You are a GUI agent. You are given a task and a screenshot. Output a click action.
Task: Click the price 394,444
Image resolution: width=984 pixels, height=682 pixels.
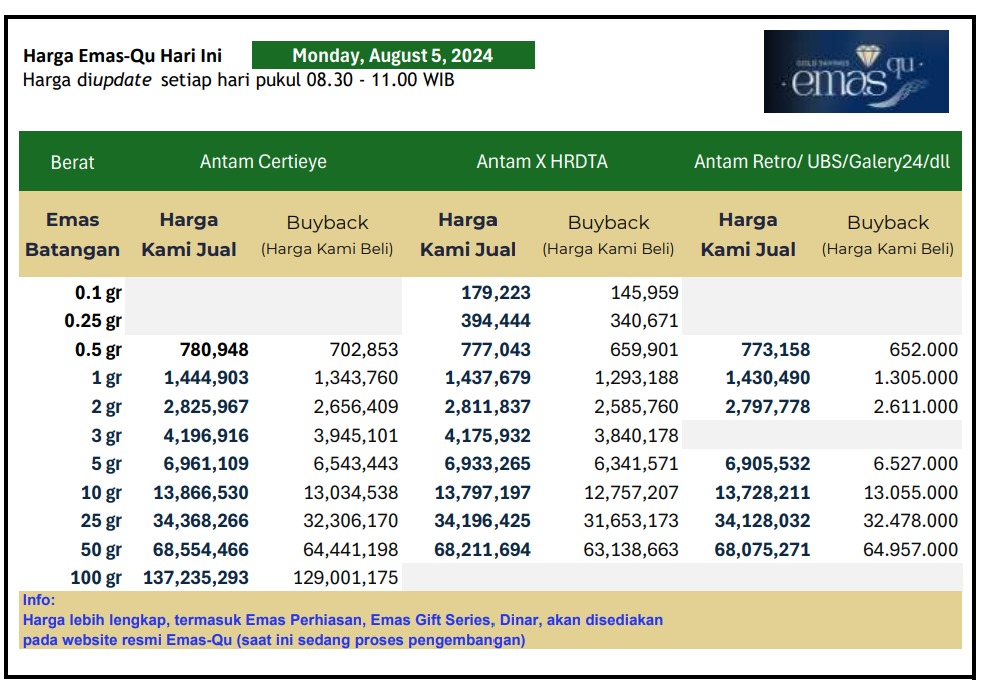[x=496, y=321]
